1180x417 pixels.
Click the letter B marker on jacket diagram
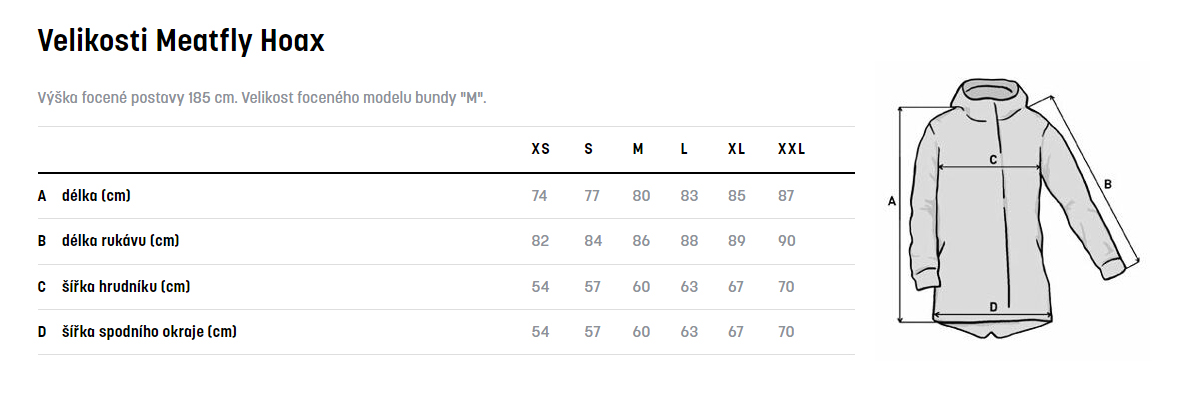1107,184
